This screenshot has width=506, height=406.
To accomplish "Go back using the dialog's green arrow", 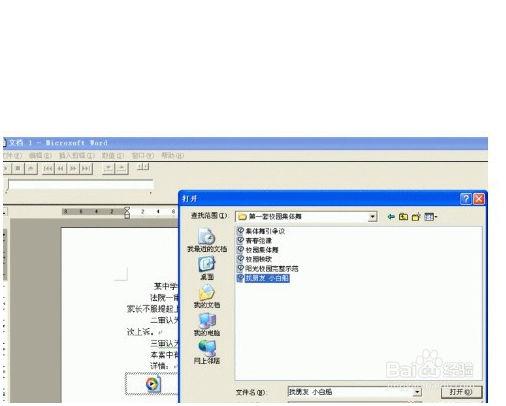I will [x=391, y=217].
